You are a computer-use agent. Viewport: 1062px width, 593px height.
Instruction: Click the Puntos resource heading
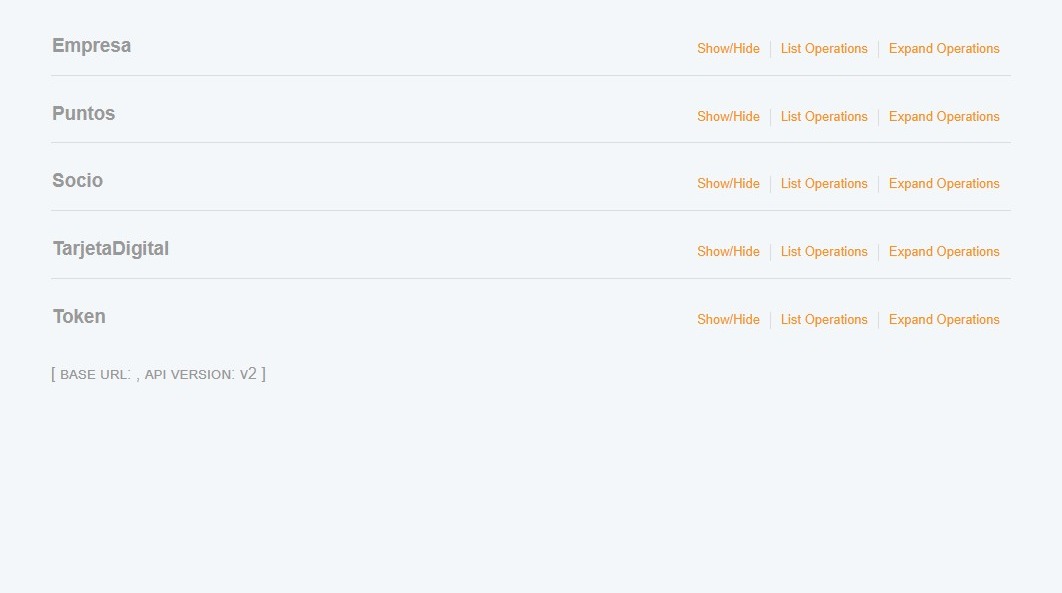pyautogui.click(x=84, y=114)
